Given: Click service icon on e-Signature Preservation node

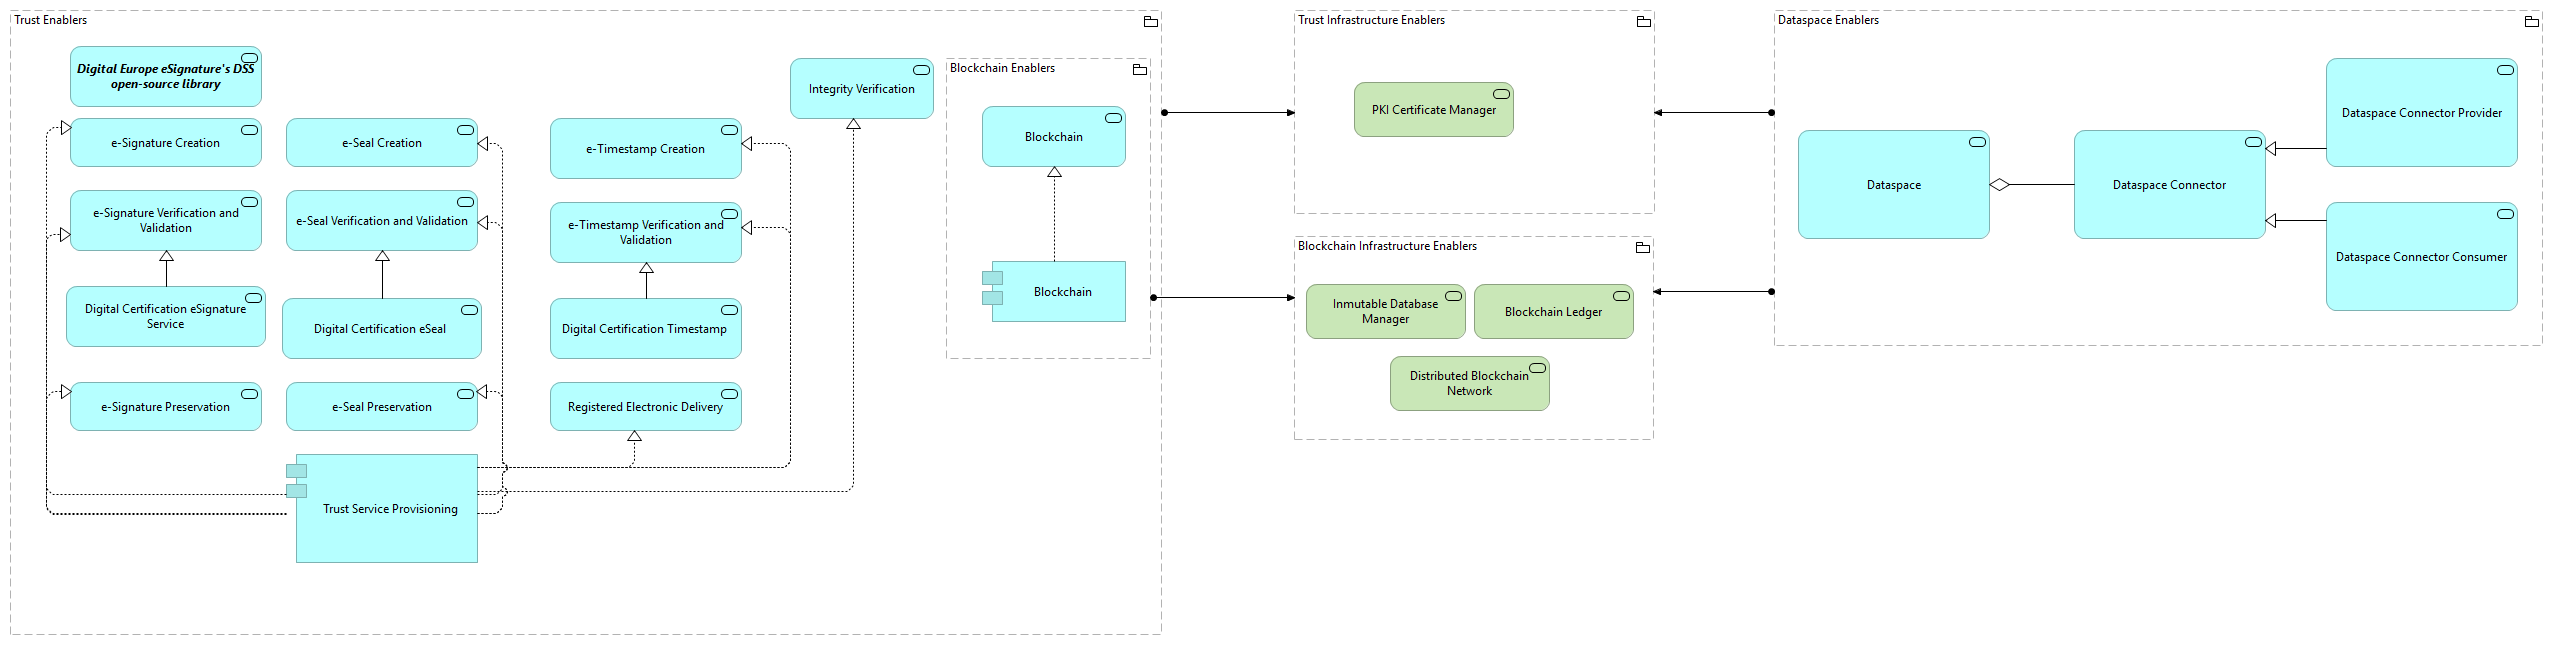Looking at the screenshot, I should click(x=249, y=394).
